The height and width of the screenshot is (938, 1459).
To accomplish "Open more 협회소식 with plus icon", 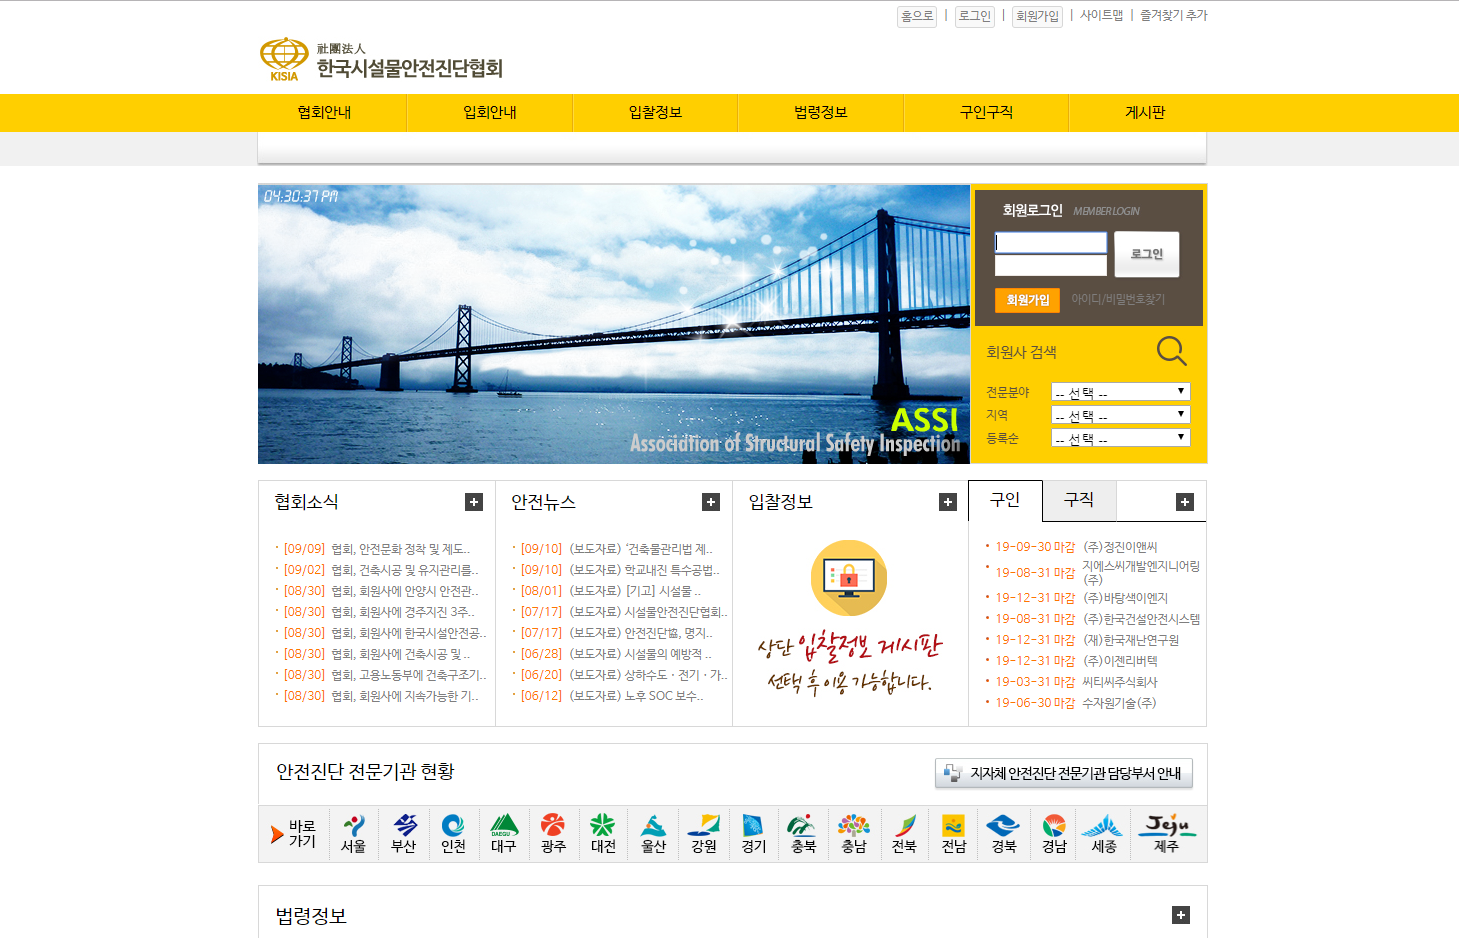I will pos(474,502).
